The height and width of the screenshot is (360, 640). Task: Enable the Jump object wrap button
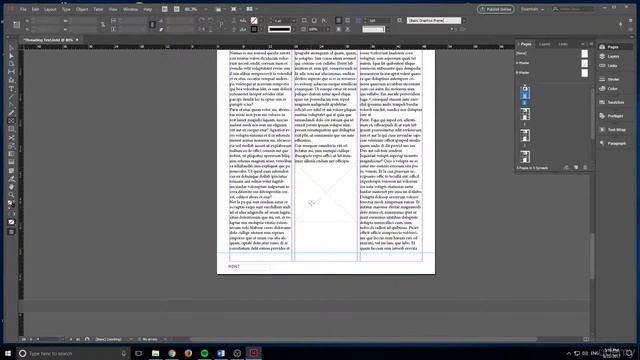click(347, 29)
